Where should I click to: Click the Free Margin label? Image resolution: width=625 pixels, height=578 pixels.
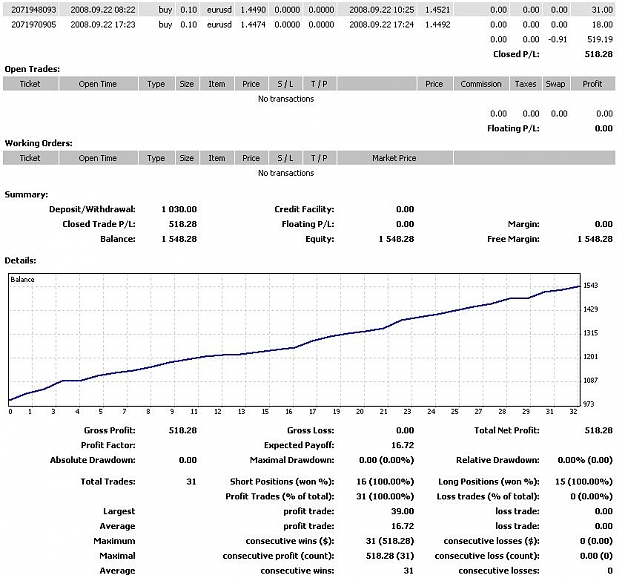[x=513, y=239]
